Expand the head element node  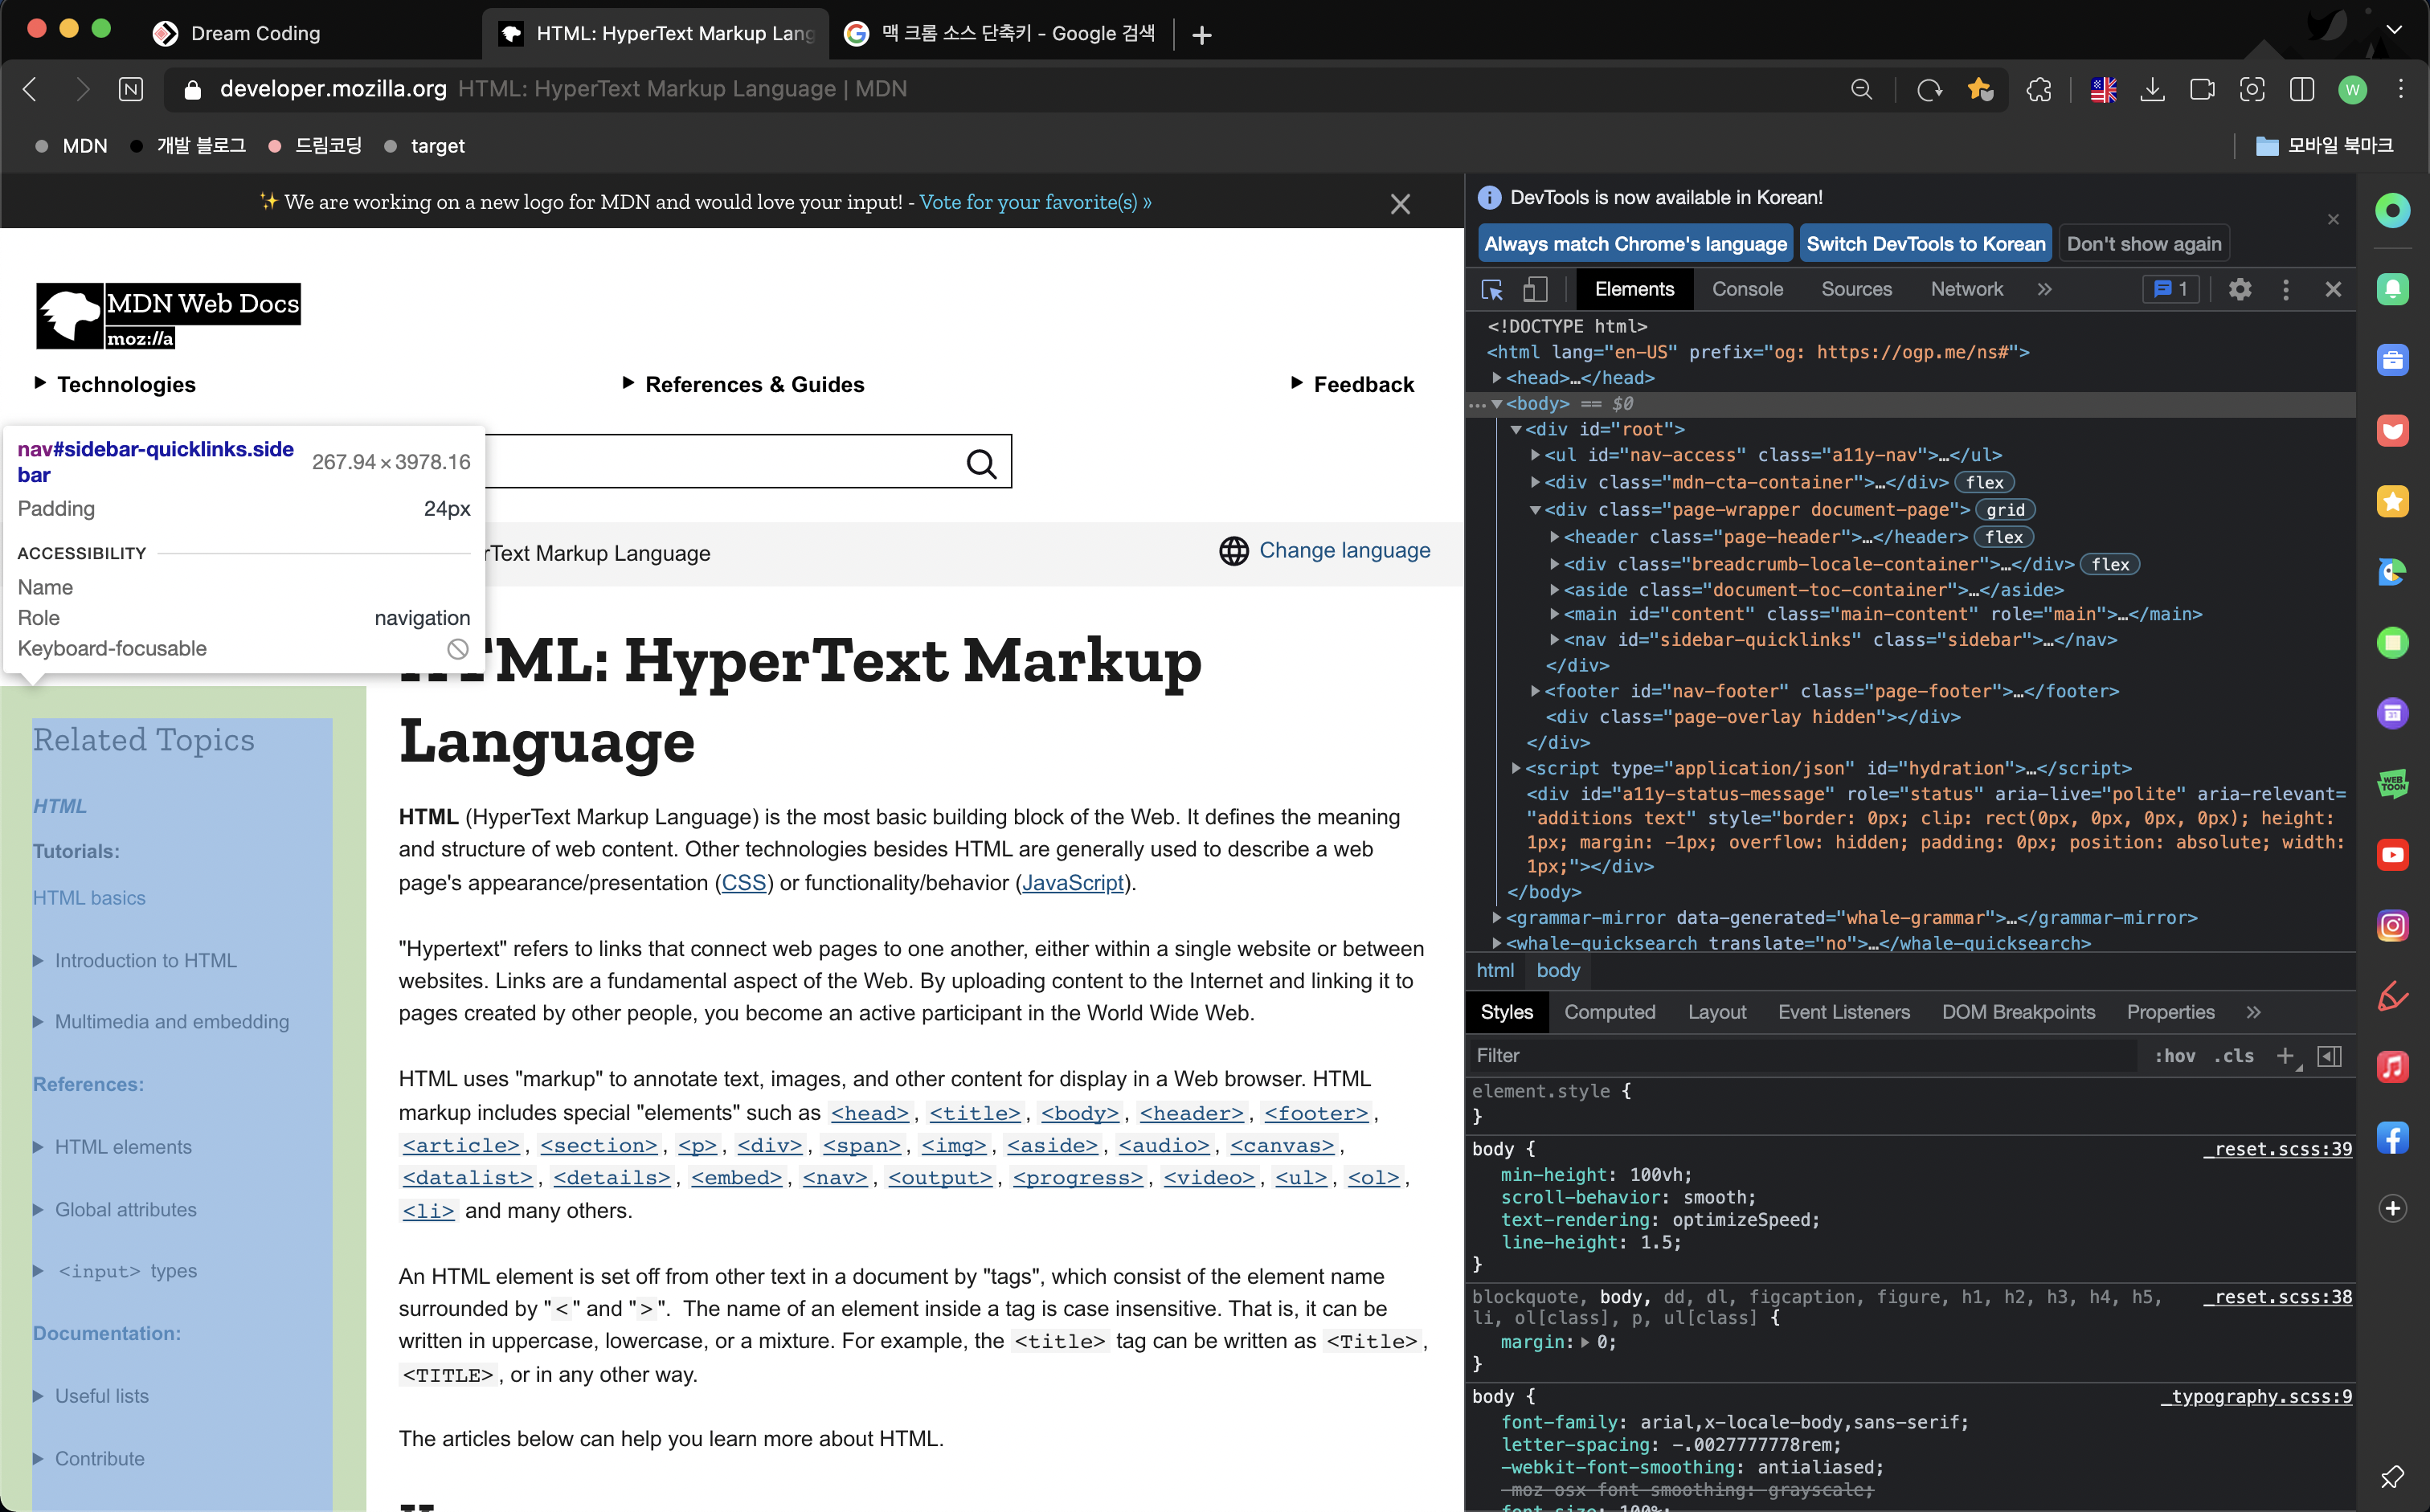click(x=1497, y=378)
